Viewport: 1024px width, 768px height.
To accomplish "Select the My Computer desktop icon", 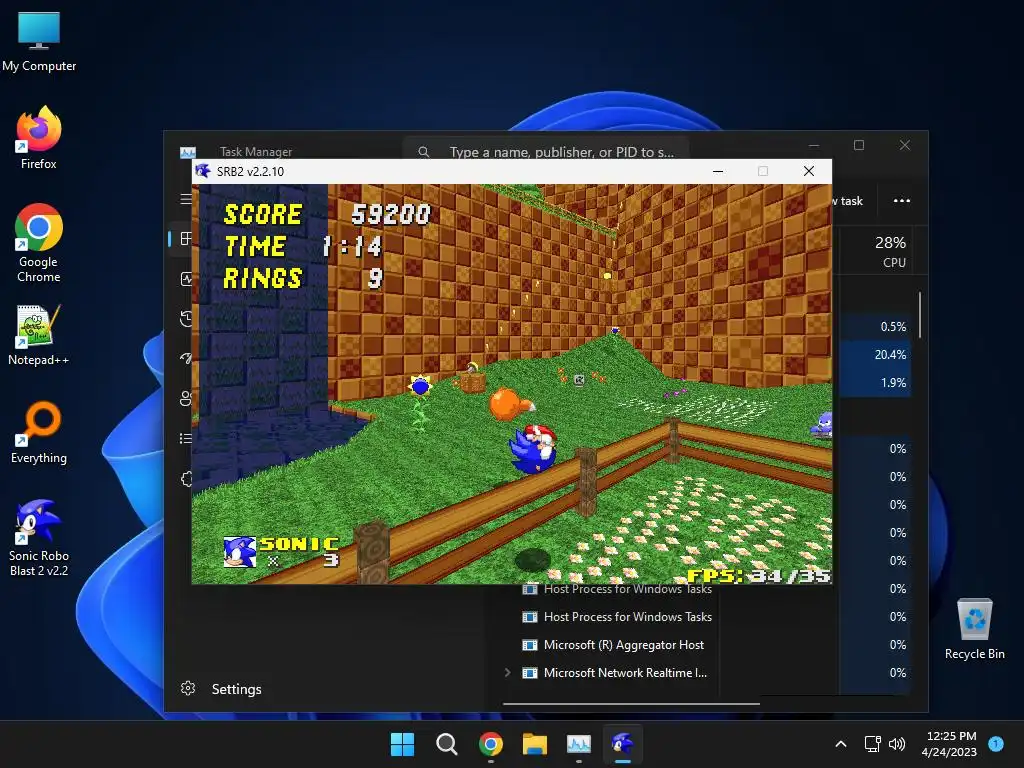I will tap(39, 40).
